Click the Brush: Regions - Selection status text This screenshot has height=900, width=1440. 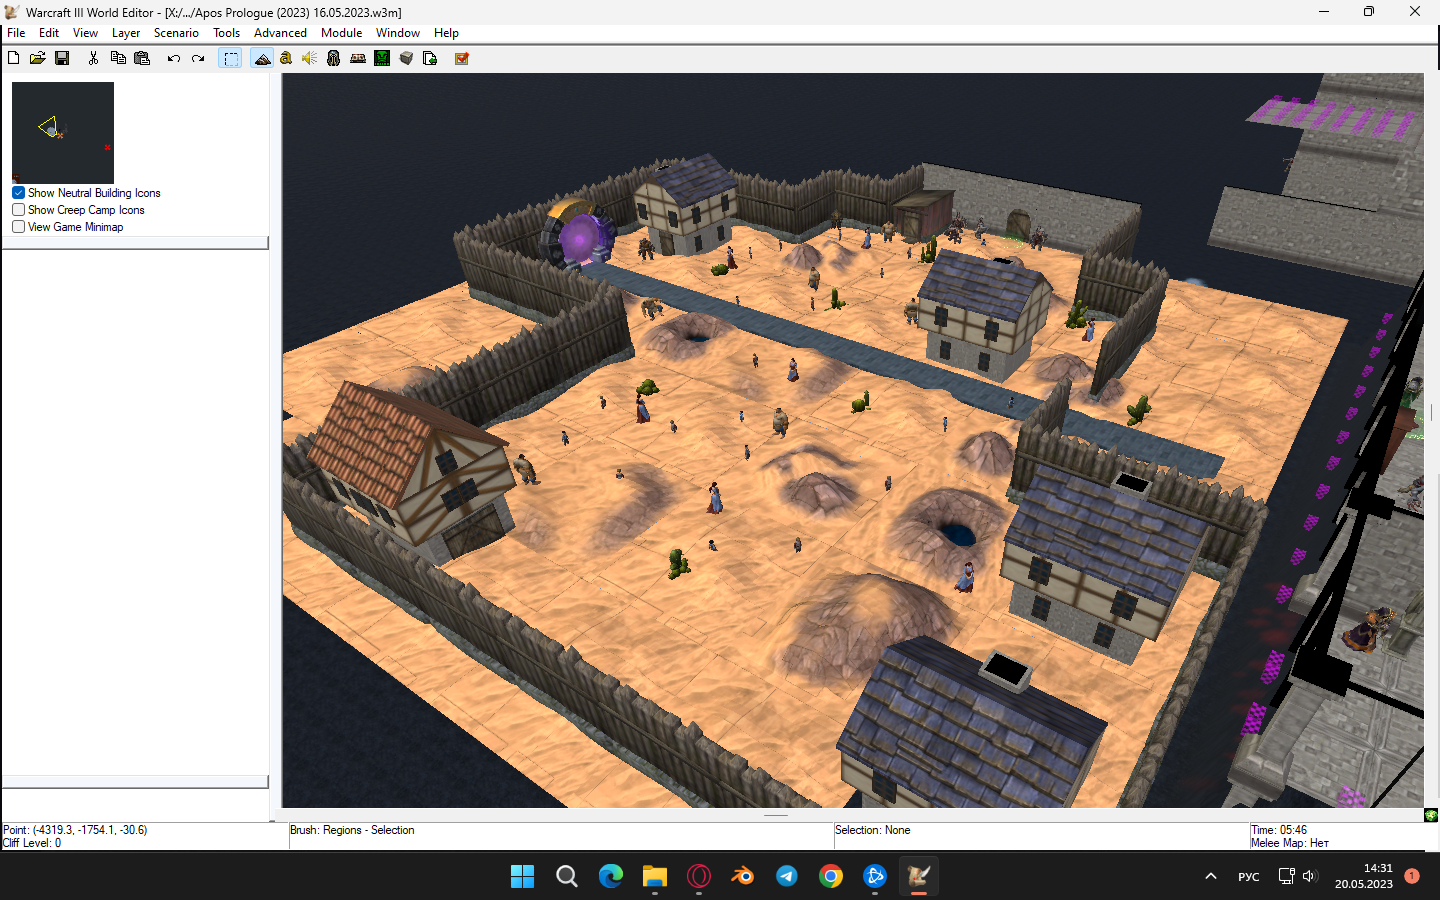pyautogui.click(x=352, y=830)
